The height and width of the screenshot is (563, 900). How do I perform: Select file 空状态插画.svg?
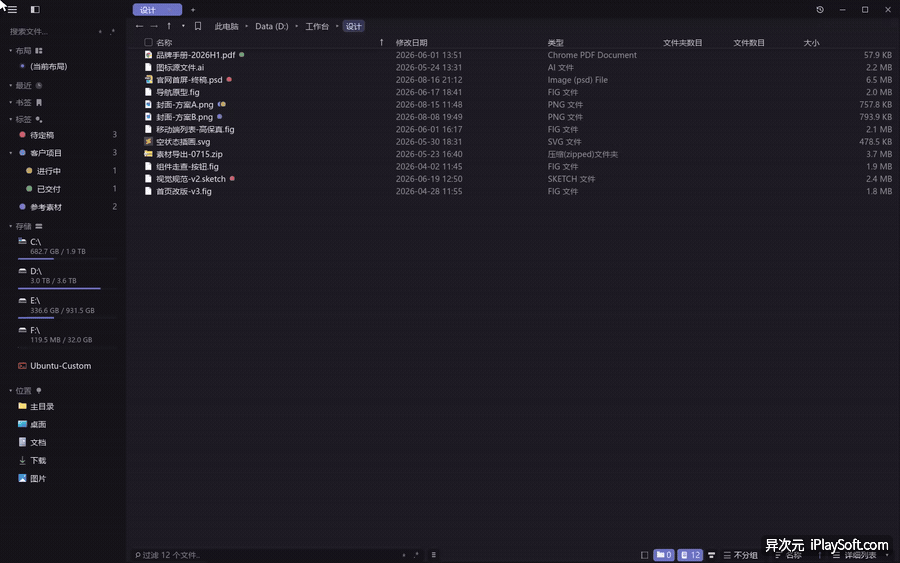(x=183, y=142)
